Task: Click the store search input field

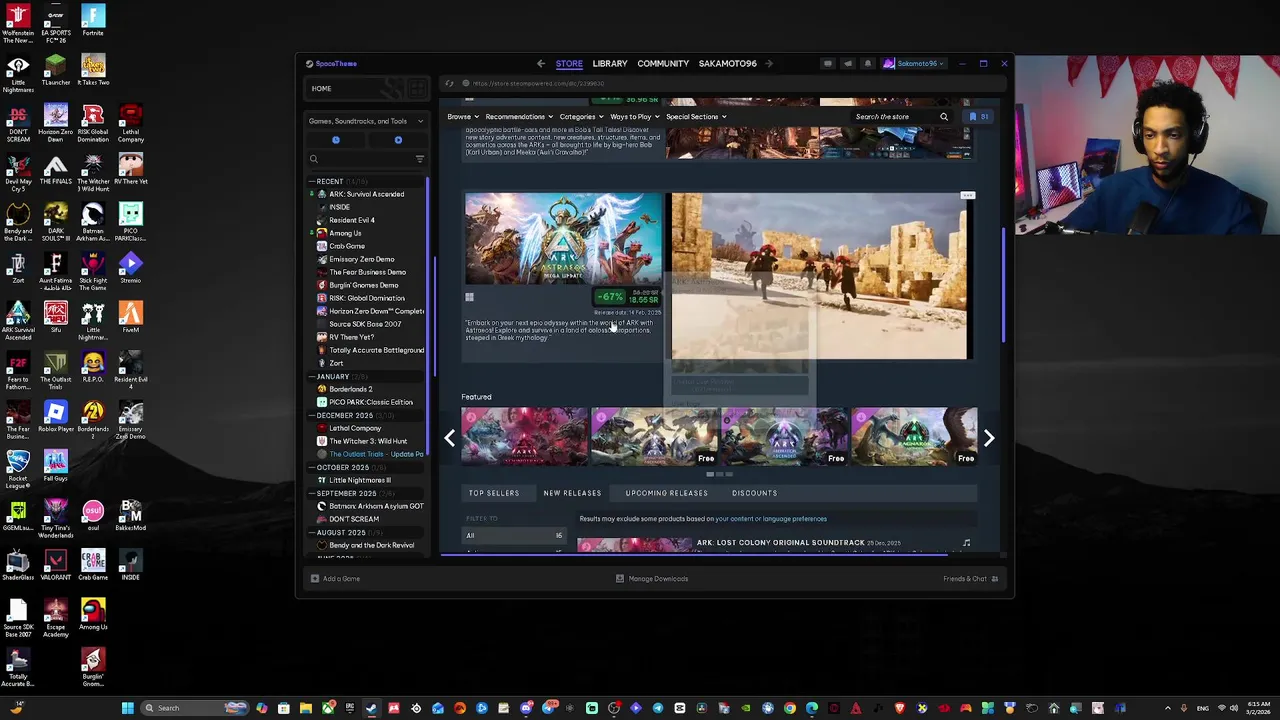Action: [893, 117]
